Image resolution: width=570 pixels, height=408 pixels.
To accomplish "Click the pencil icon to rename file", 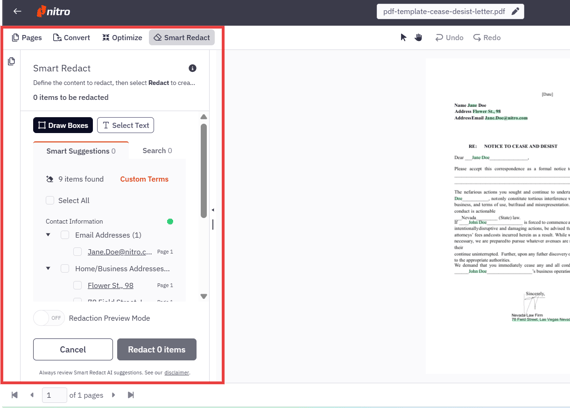I will [515, 11].
